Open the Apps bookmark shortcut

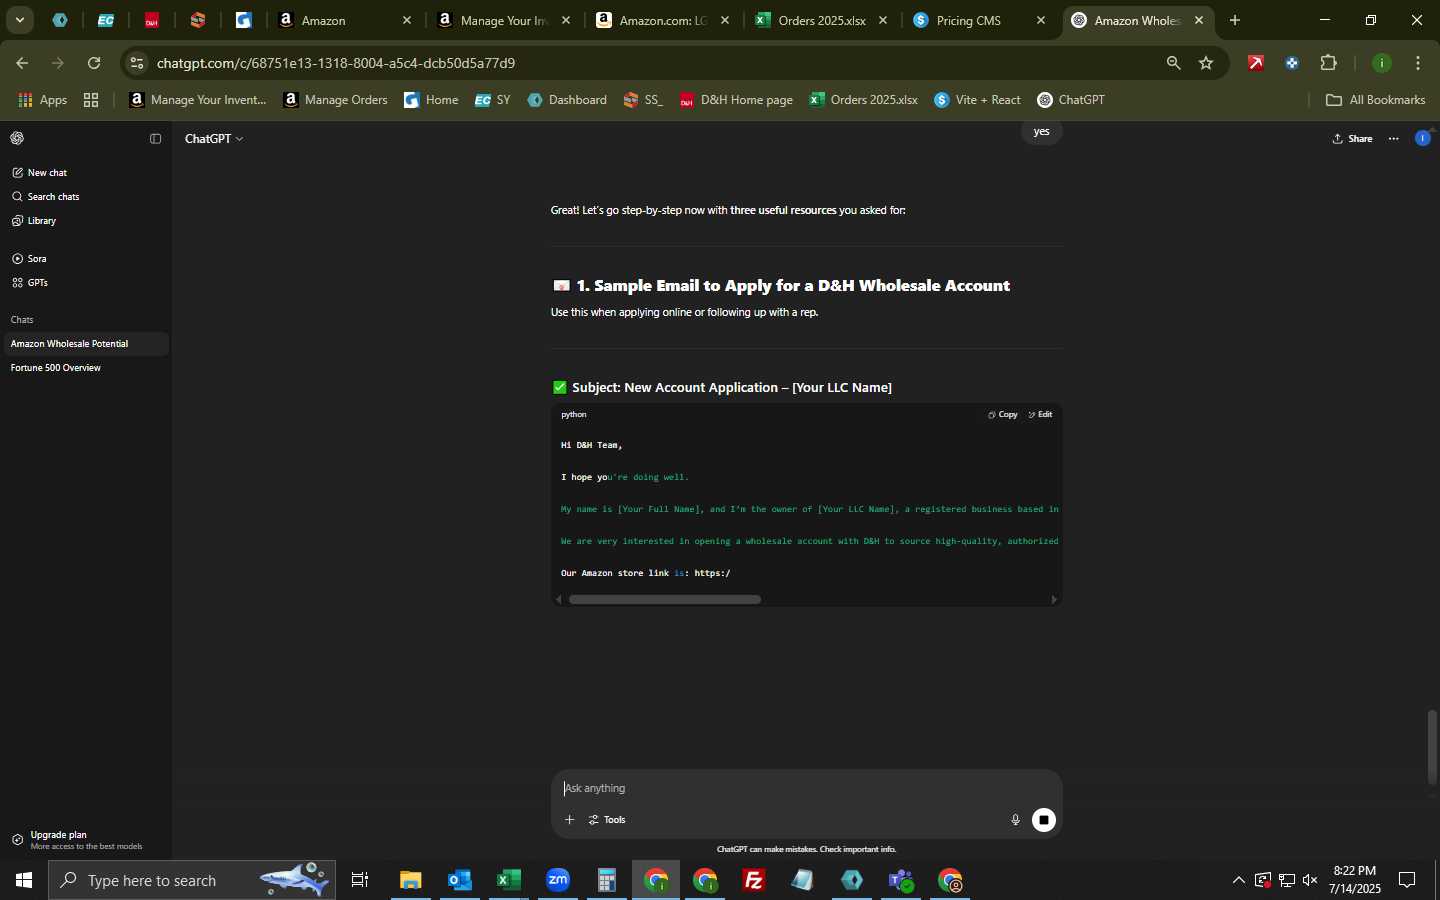[x=43, y=100]
